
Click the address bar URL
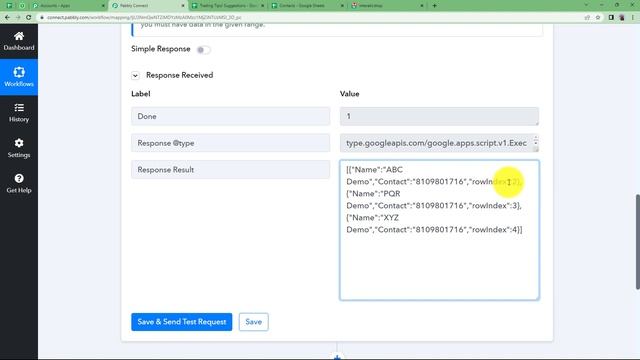pyautogui.click(x=144, y=18)
